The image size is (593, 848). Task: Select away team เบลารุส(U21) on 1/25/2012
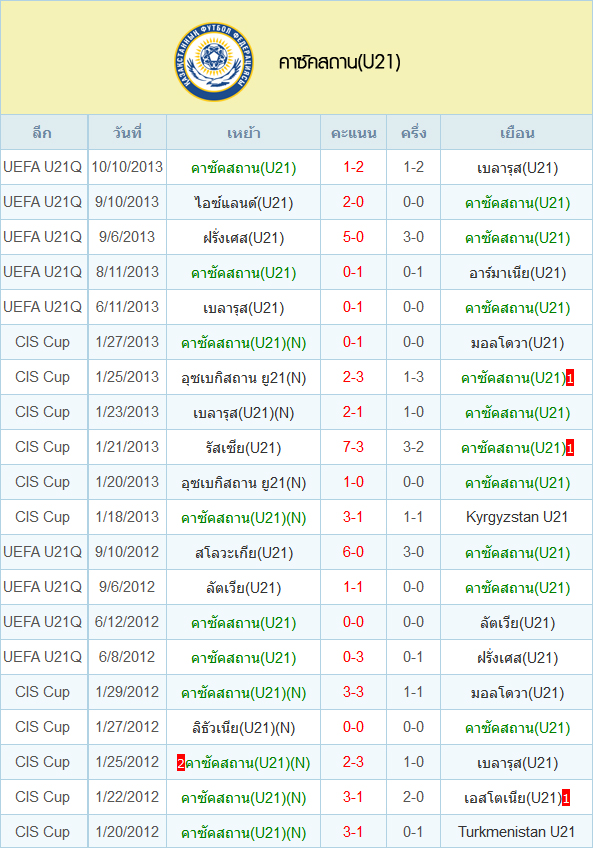click(517, 763)
